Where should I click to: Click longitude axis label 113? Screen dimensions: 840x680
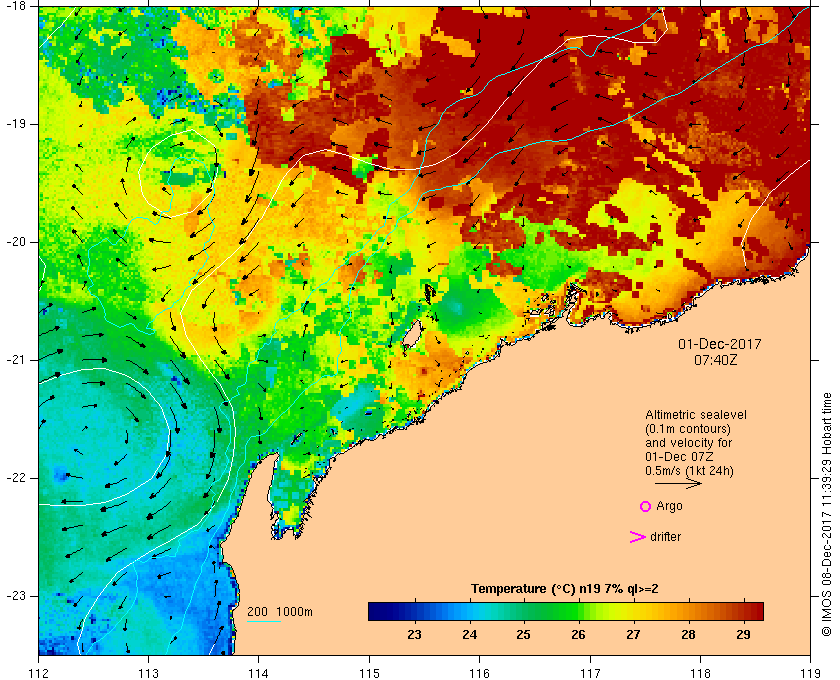coord(148,673)
